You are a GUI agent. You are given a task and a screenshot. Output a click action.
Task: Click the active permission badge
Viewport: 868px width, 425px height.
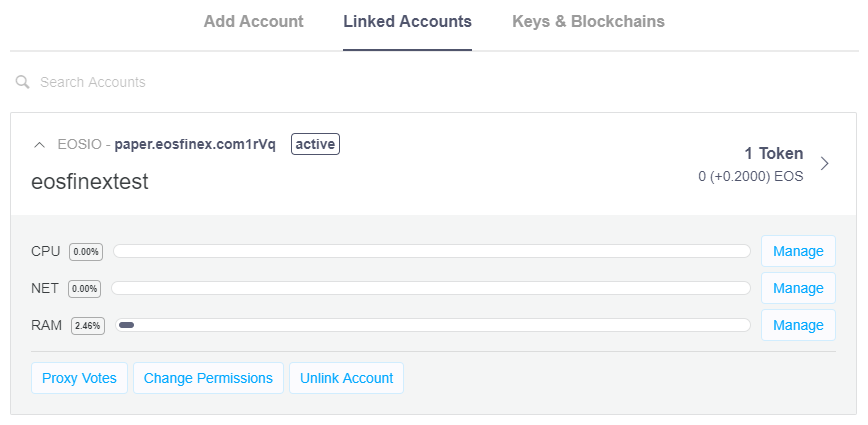315,144
